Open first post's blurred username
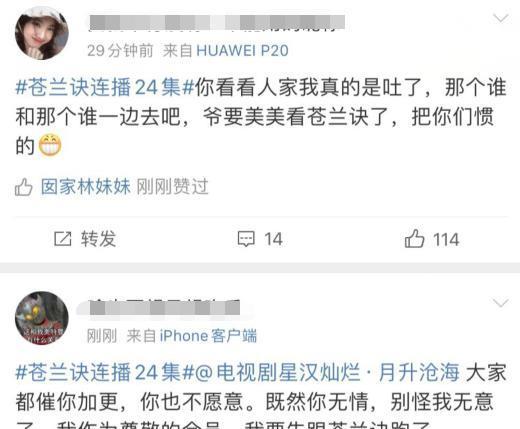The height and width of the screenshot is (429, 520). (x=217, y=22)
